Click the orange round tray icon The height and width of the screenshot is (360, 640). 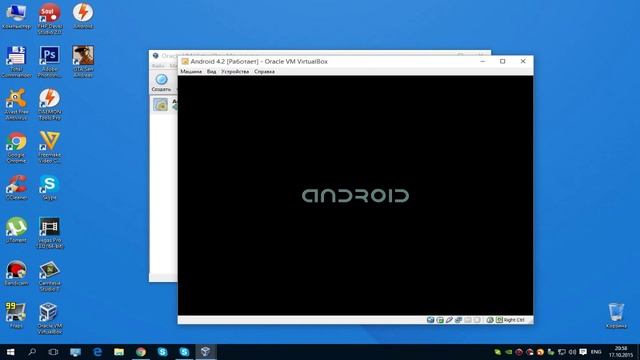[540, 352]
